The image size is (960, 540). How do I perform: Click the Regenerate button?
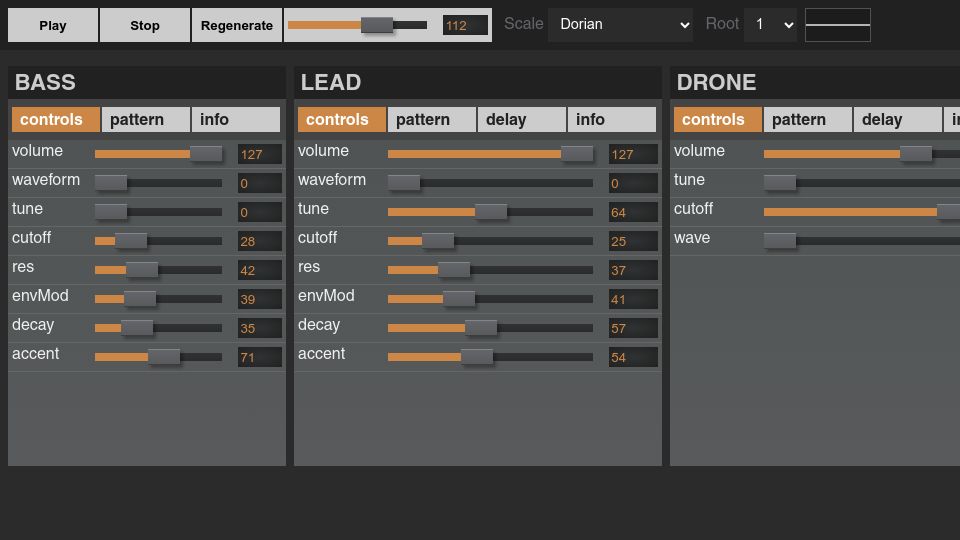coord(237,25)
